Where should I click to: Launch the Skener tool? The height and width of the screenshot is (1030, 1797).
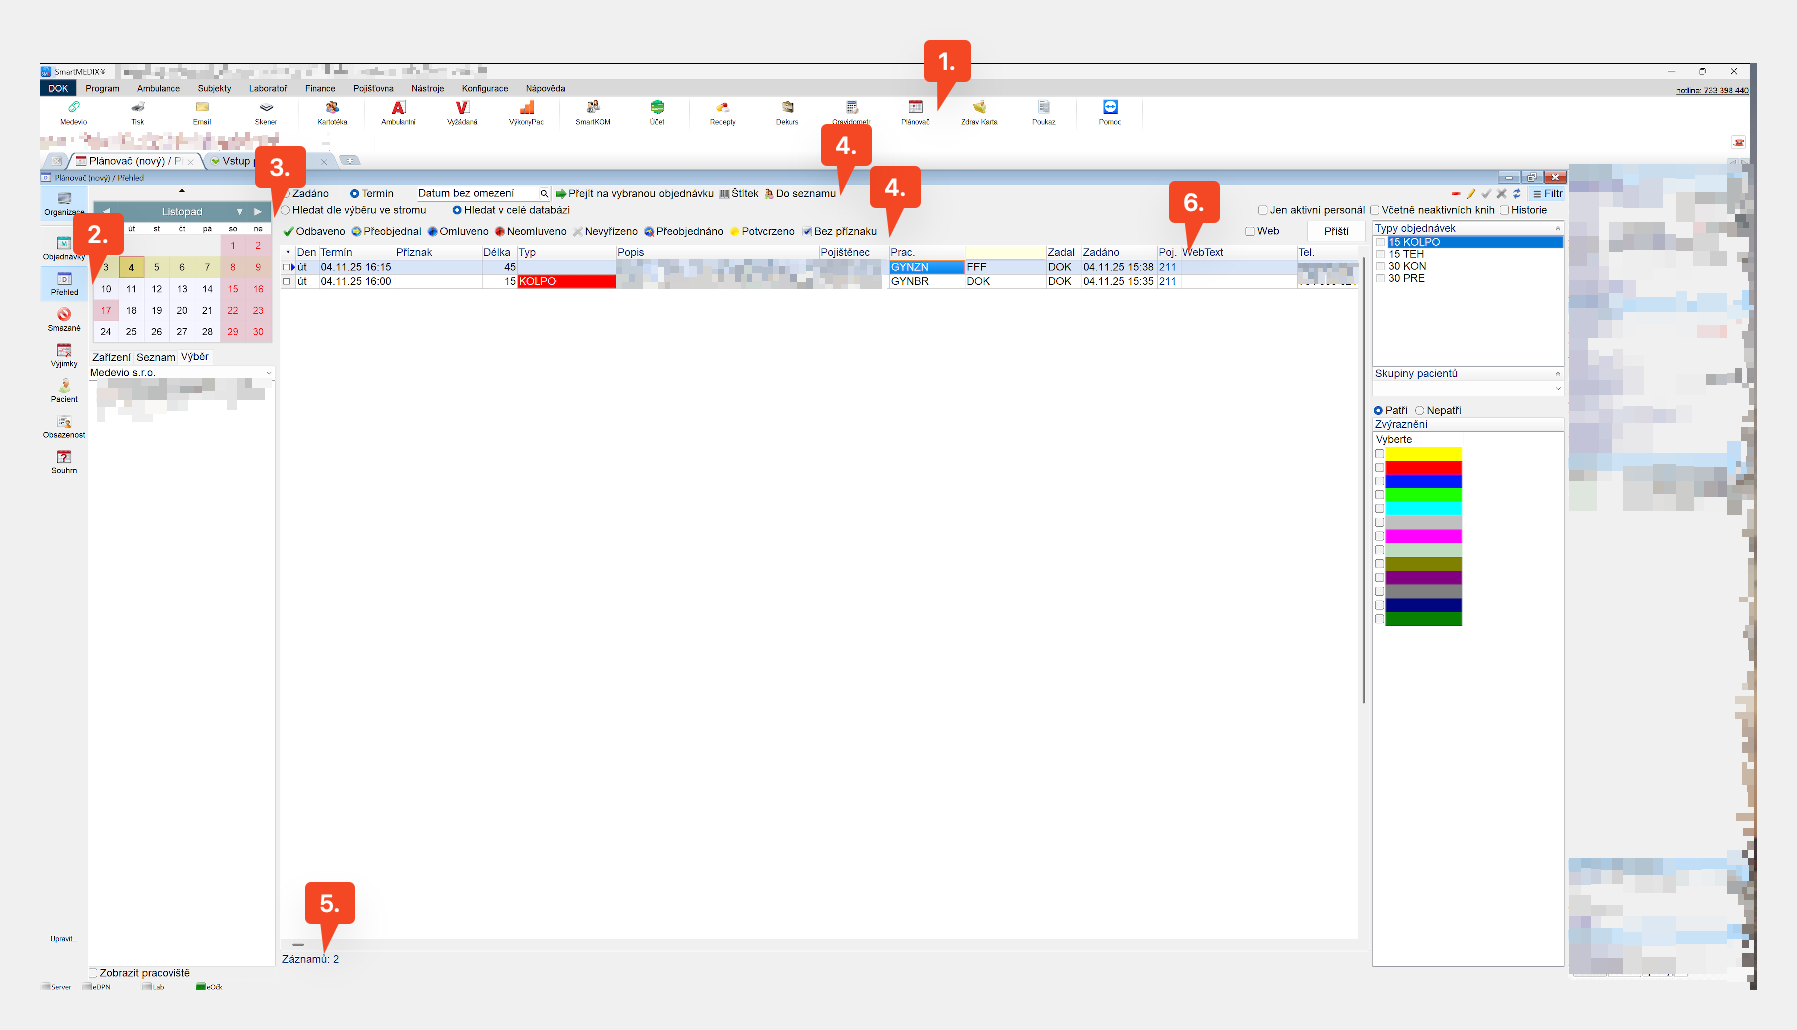[266, 111]
